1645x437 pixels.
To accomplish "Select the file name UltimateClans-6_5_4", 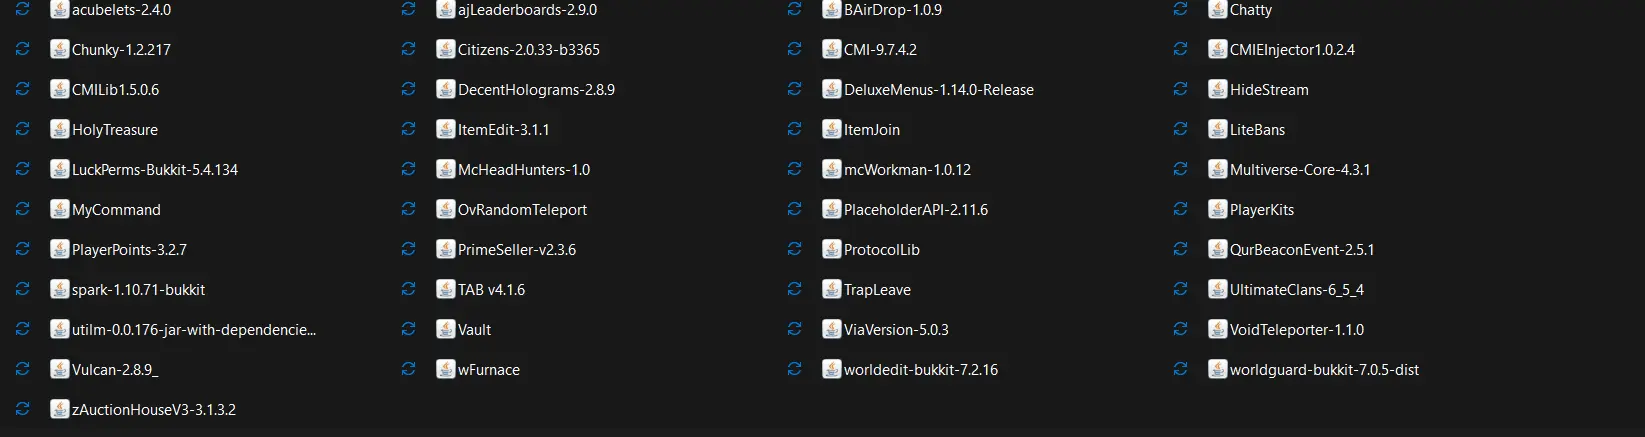I will [1297, 290].
